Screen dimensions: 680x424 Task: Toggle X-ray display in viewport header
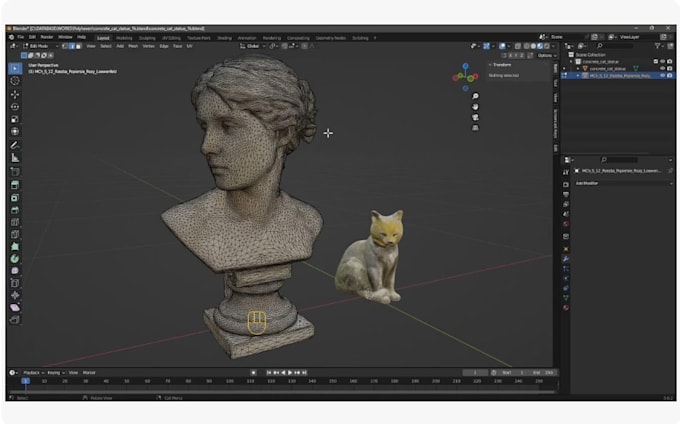pos(518,46)
